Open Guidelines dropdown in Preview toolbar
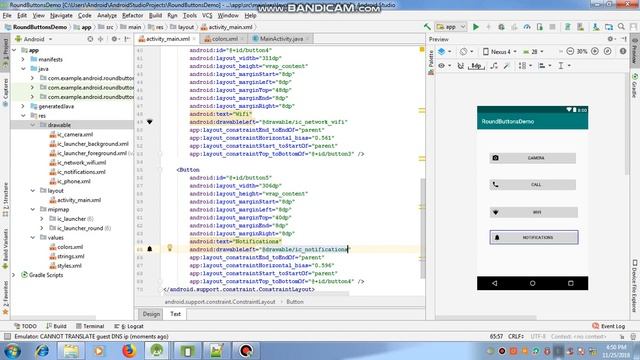The height and width of the screenshot is (360, 640). coord(564,66)
